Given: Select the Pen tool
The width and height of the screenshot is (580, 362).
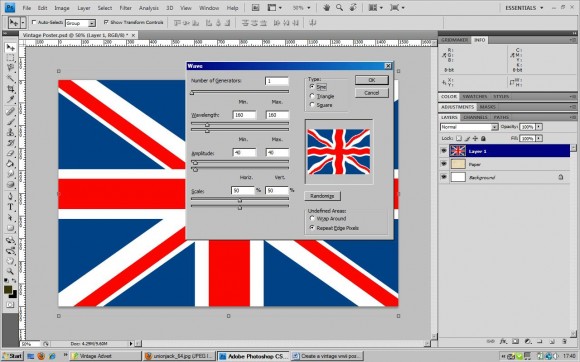Looking at the screenshot, I should (x=10, y=196).
